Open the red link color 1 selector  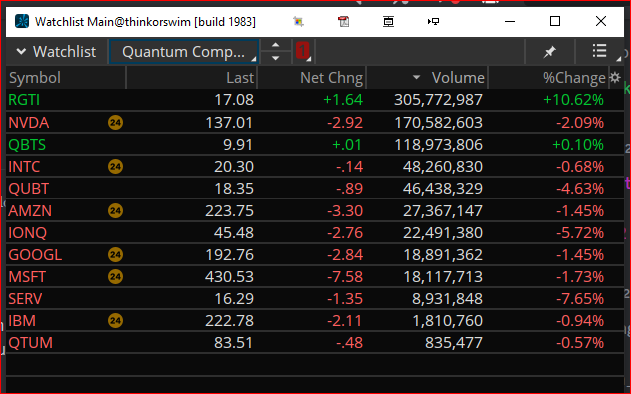pos(303,51)
